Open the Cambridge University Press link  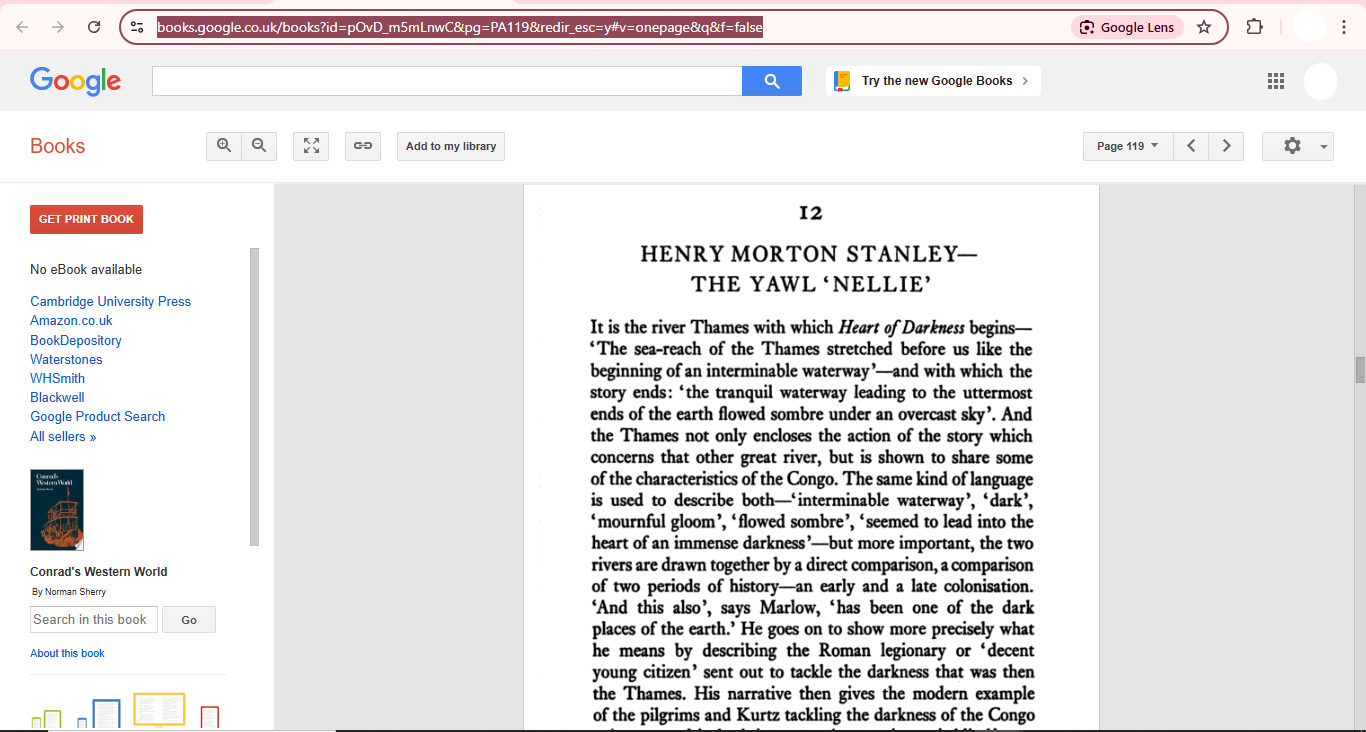110,301
